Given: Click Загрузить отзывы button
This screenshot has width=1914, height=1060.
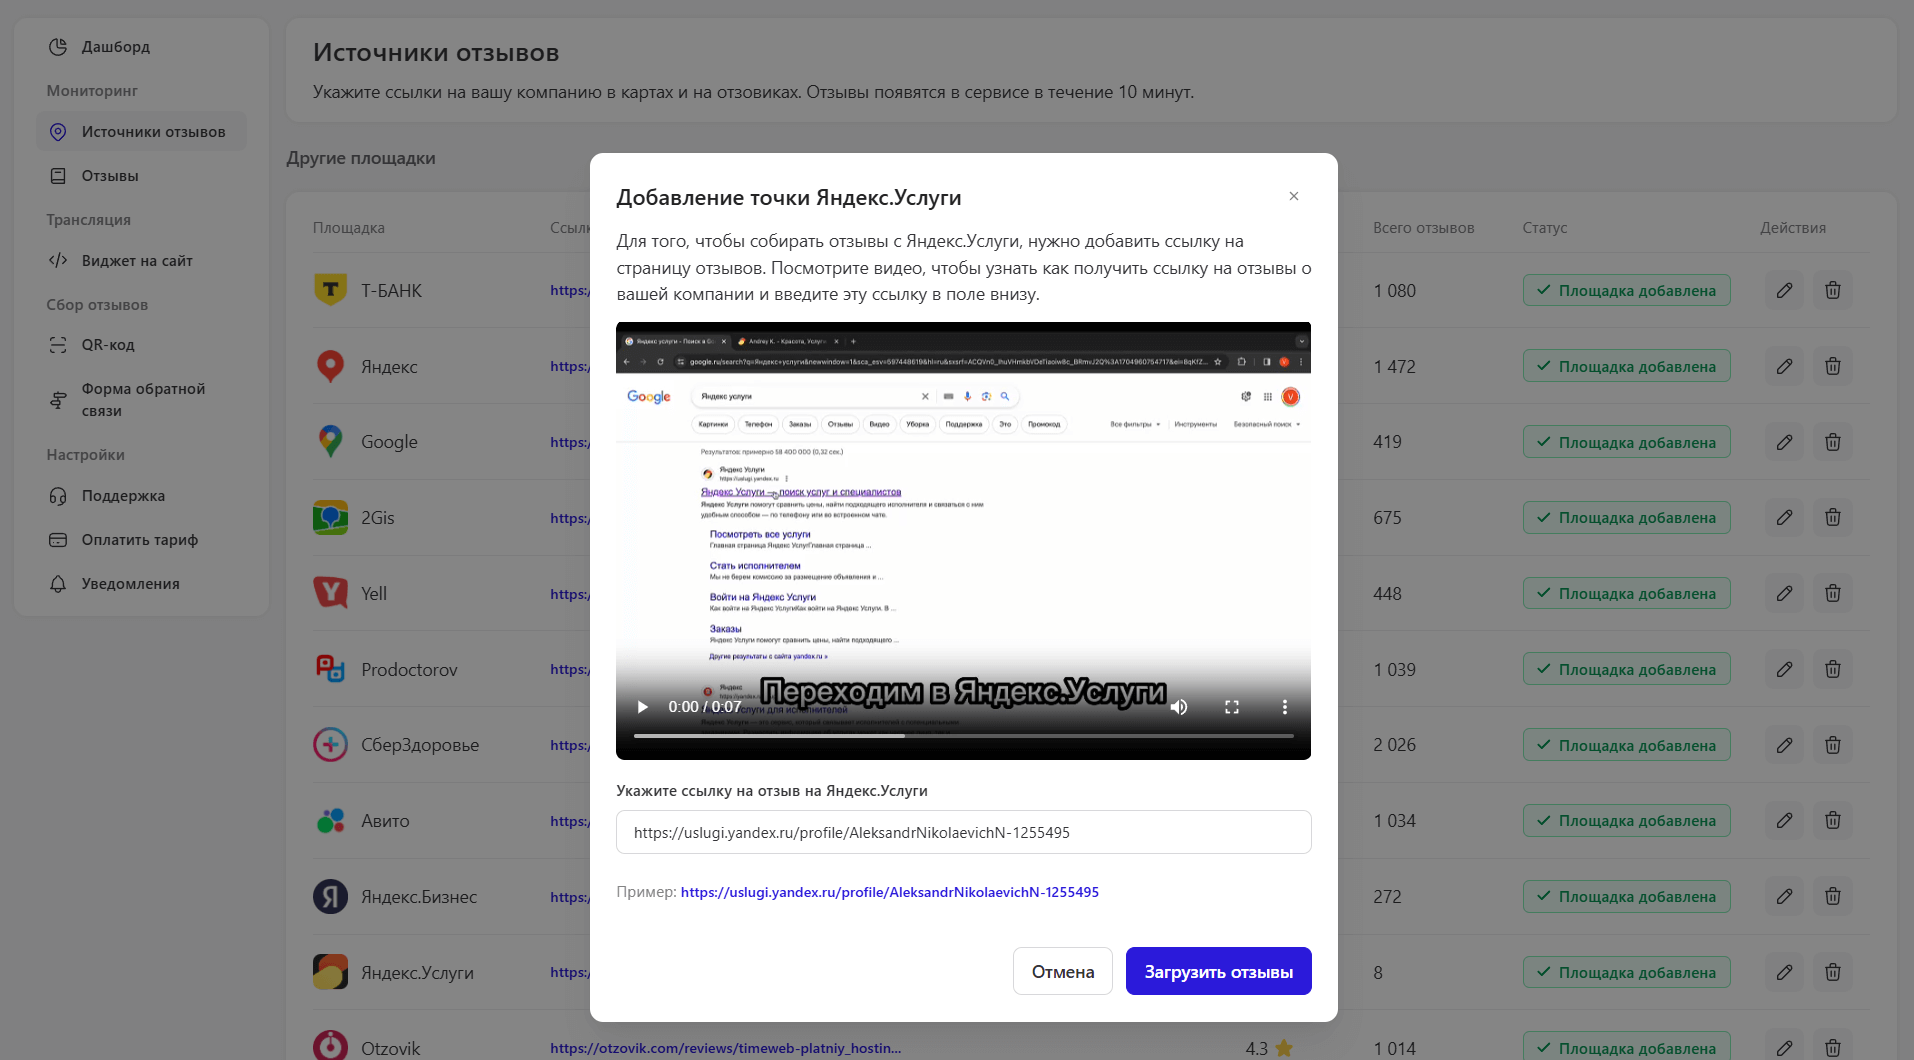Looking at the screenshot, I should pyautogui.click(x=1218, y=971).
